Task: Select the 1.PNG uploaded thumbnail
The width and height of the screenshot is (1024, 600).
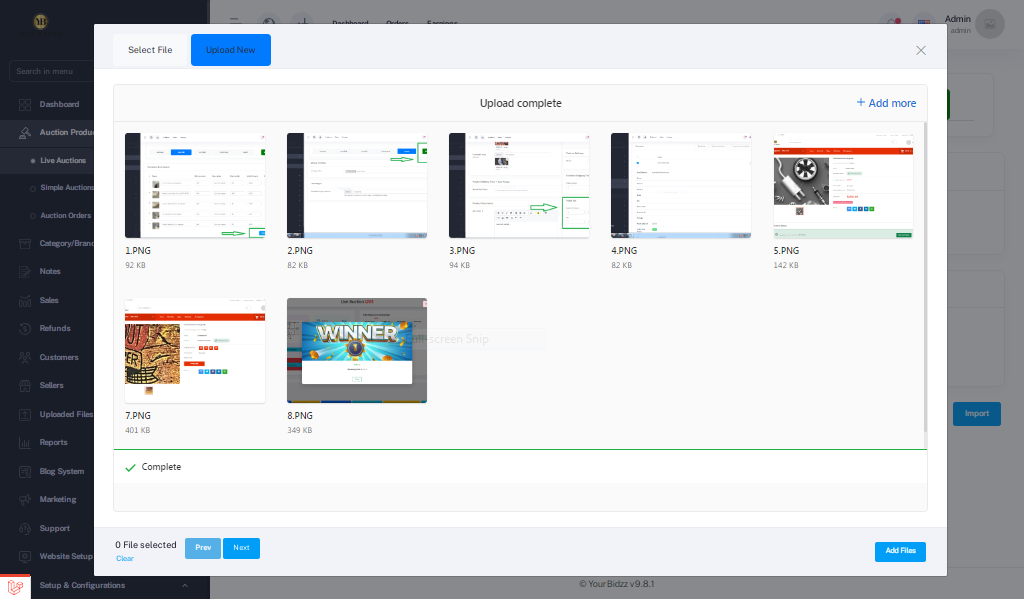Action: [195, 185]
